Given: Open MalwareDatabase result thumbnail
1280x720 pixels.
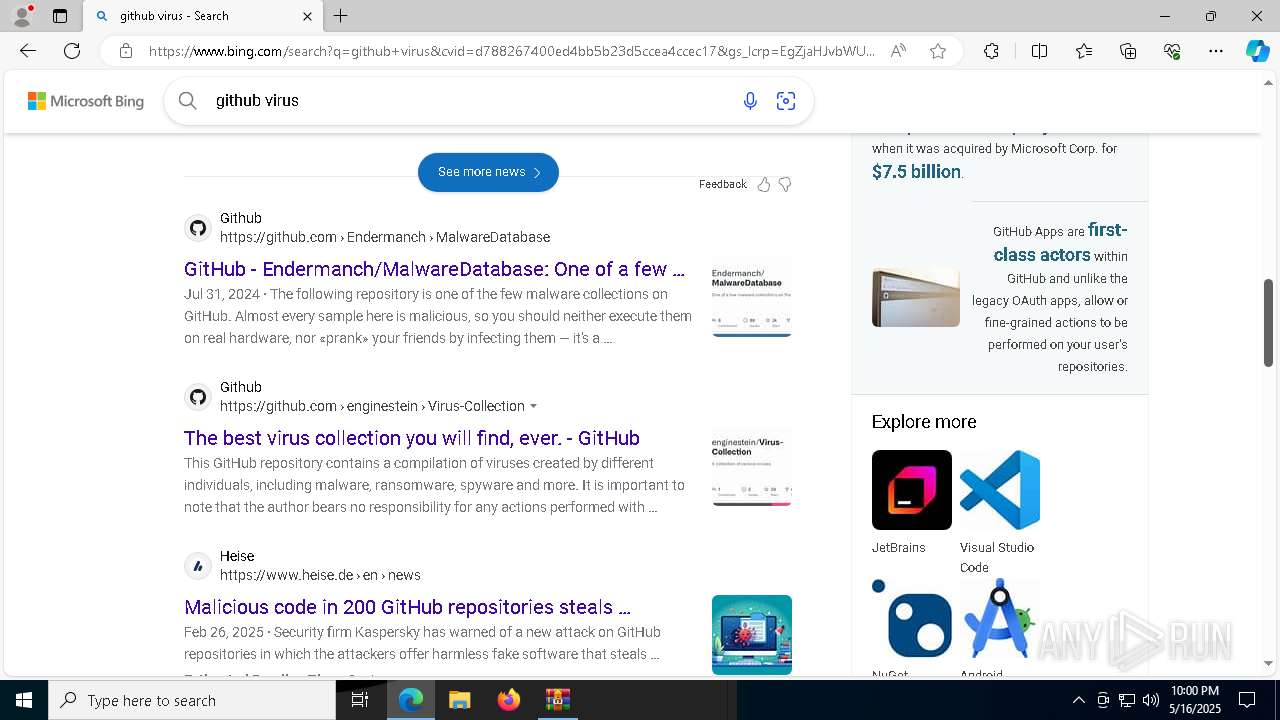Looking at the screenshot, I should click(x=752, y=297).
